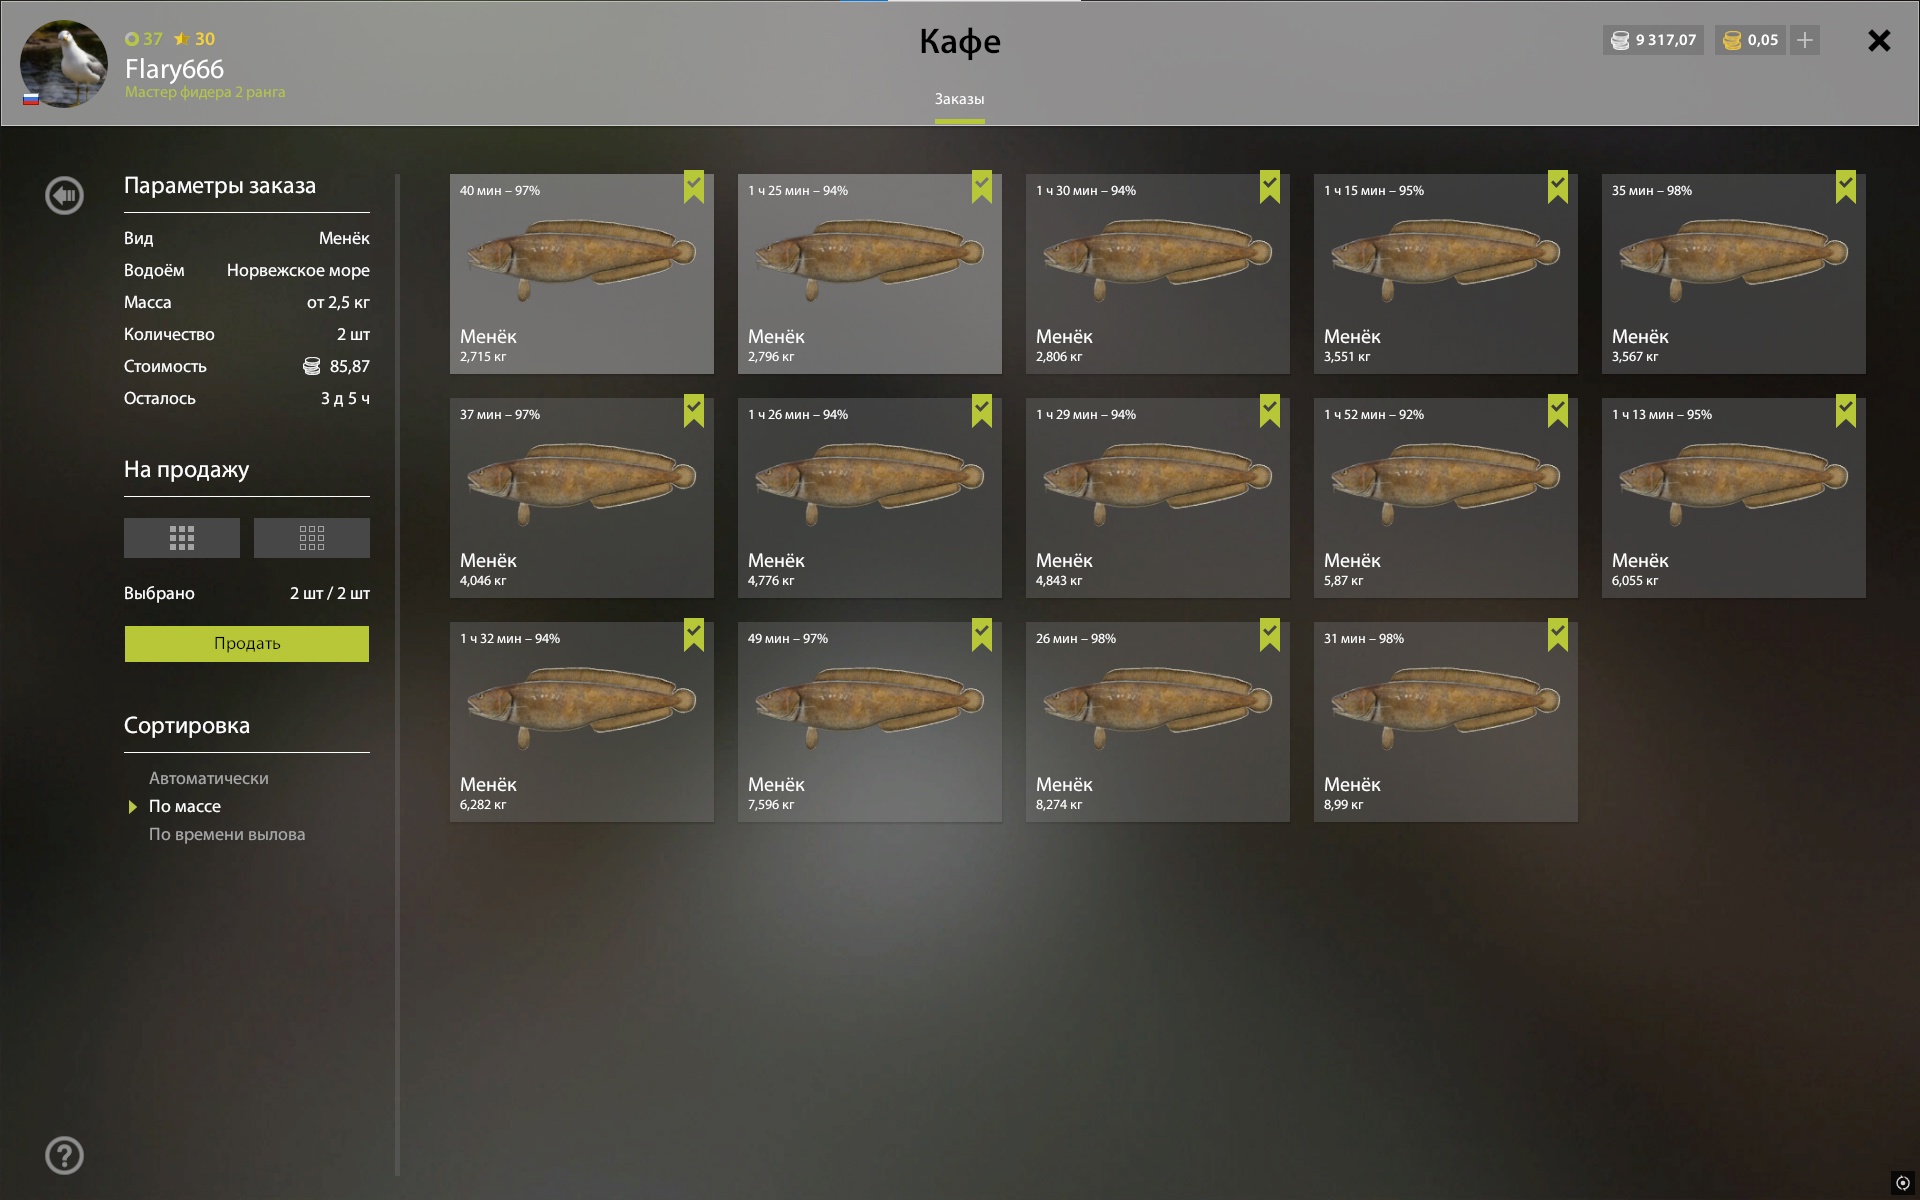Close the Кафе window
The image size is (1920, 1200).
[1879, 40]
